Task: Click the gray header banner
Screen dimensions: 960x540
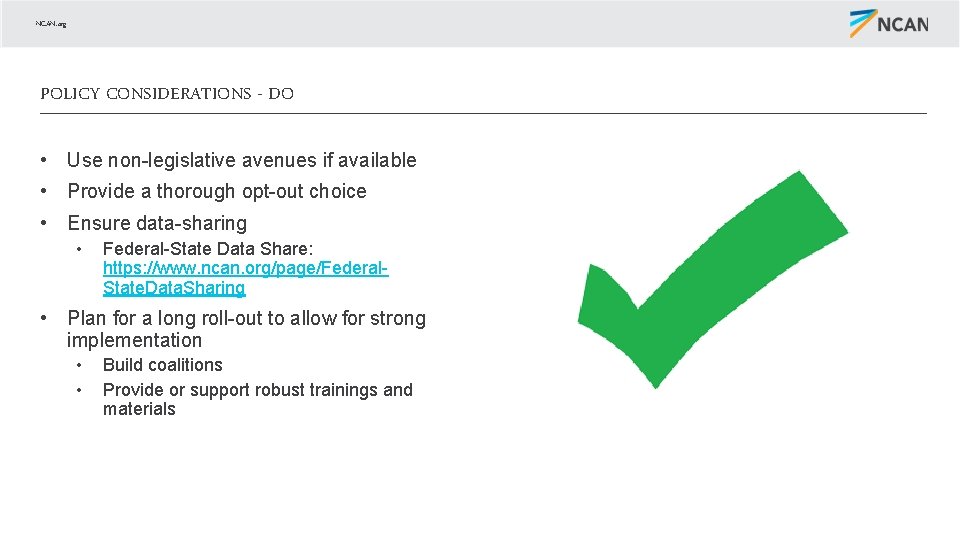Action: point(480,23)
